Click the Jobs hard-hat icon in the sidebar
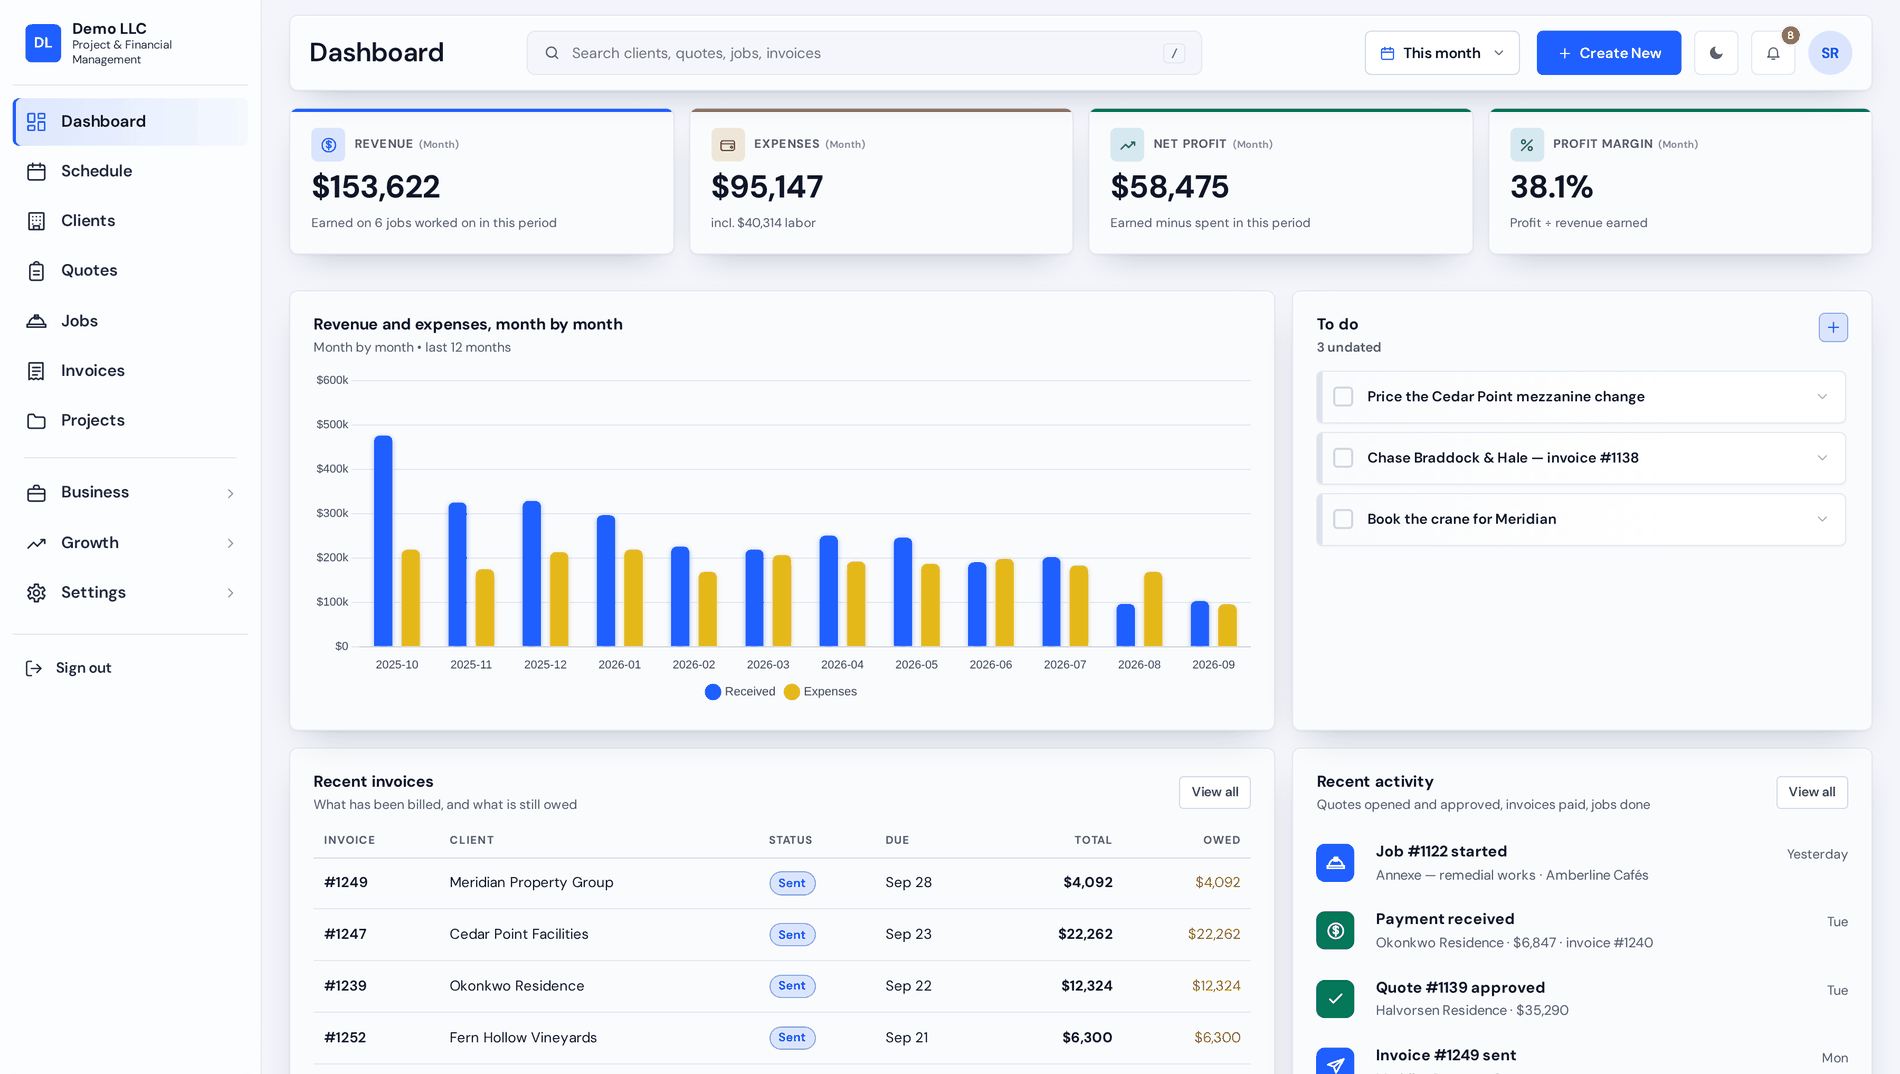 (37, 321)
